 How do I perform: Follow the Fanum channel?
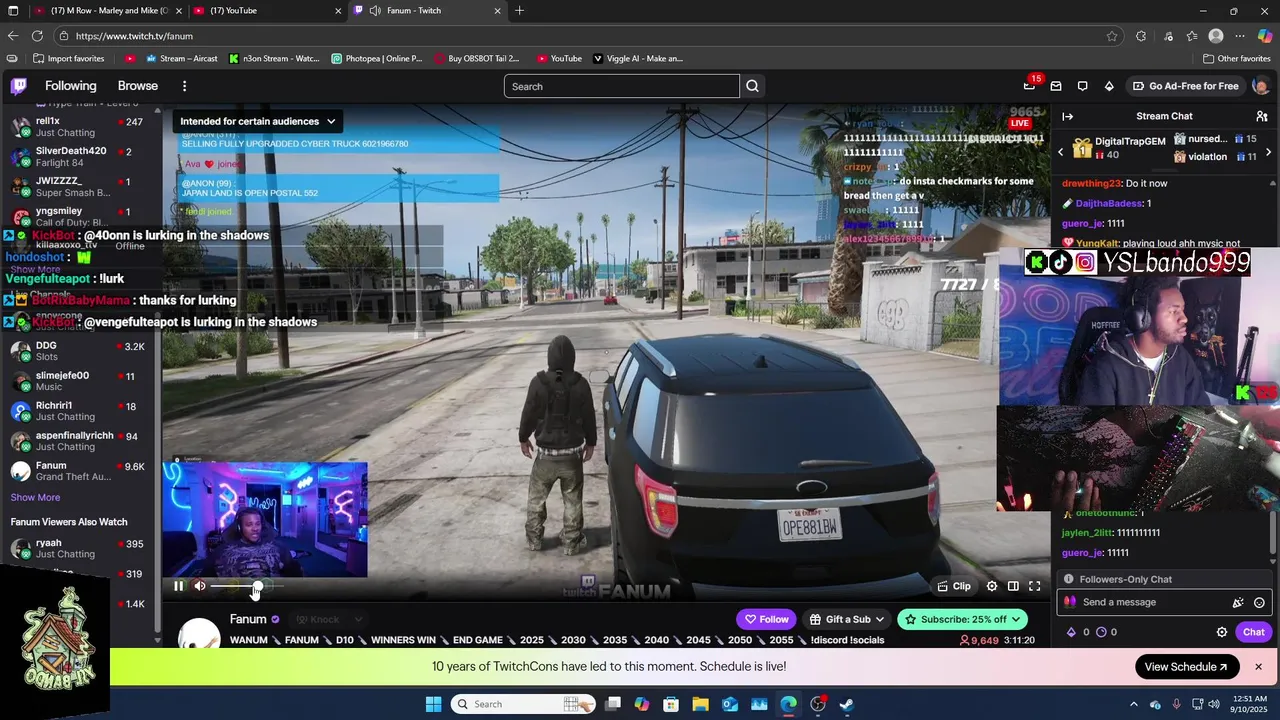766,619
